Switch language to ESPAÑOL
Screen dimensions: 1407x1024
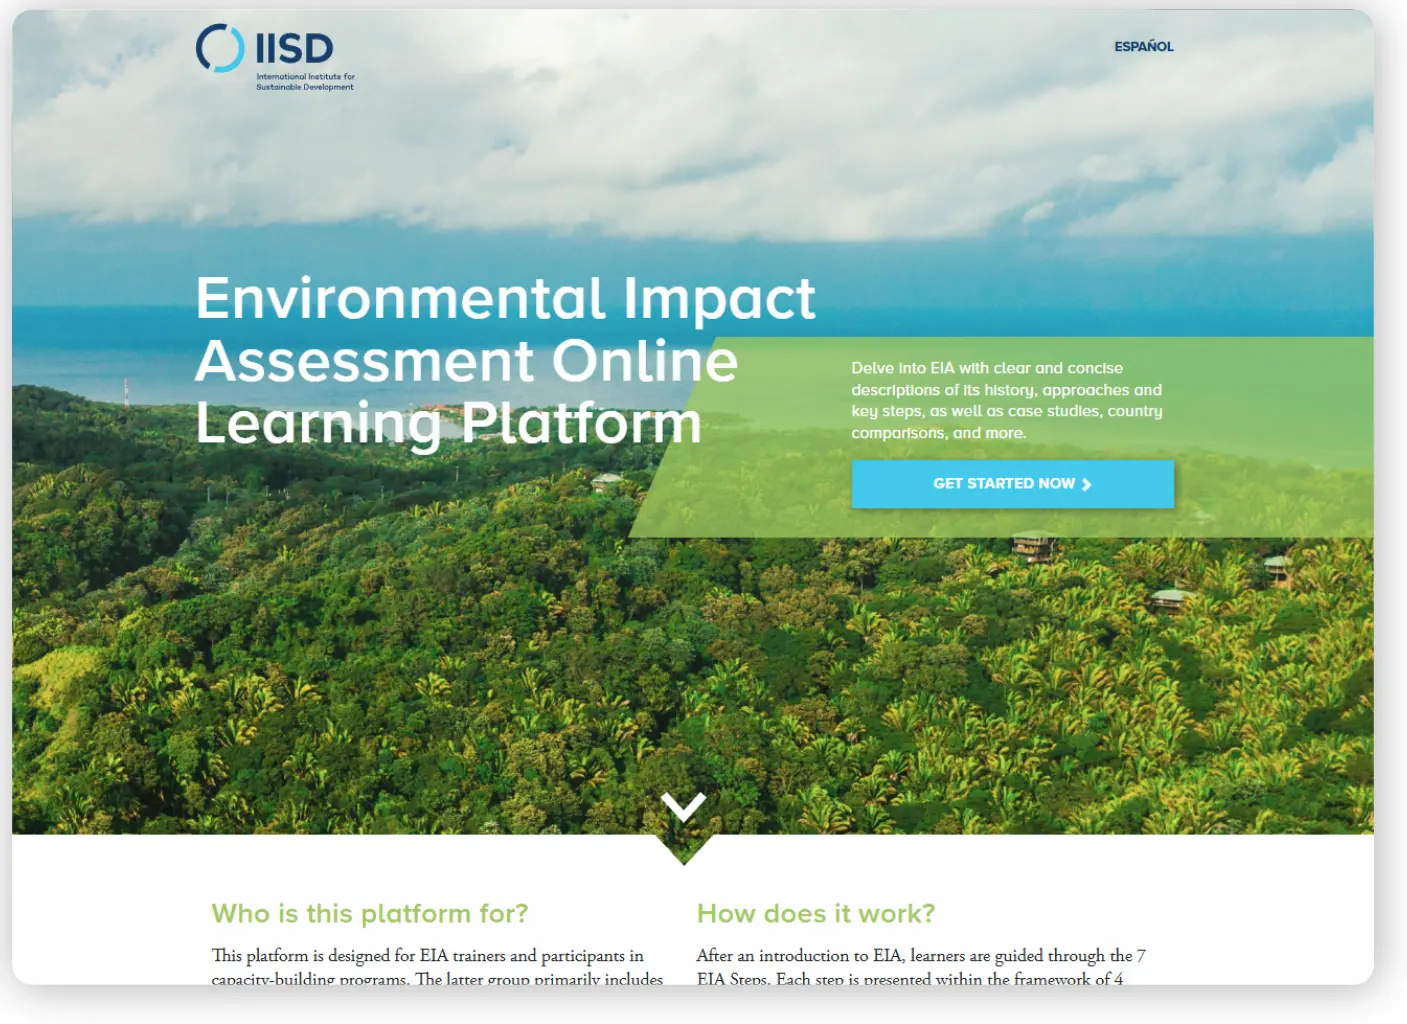click(1143, 46)
